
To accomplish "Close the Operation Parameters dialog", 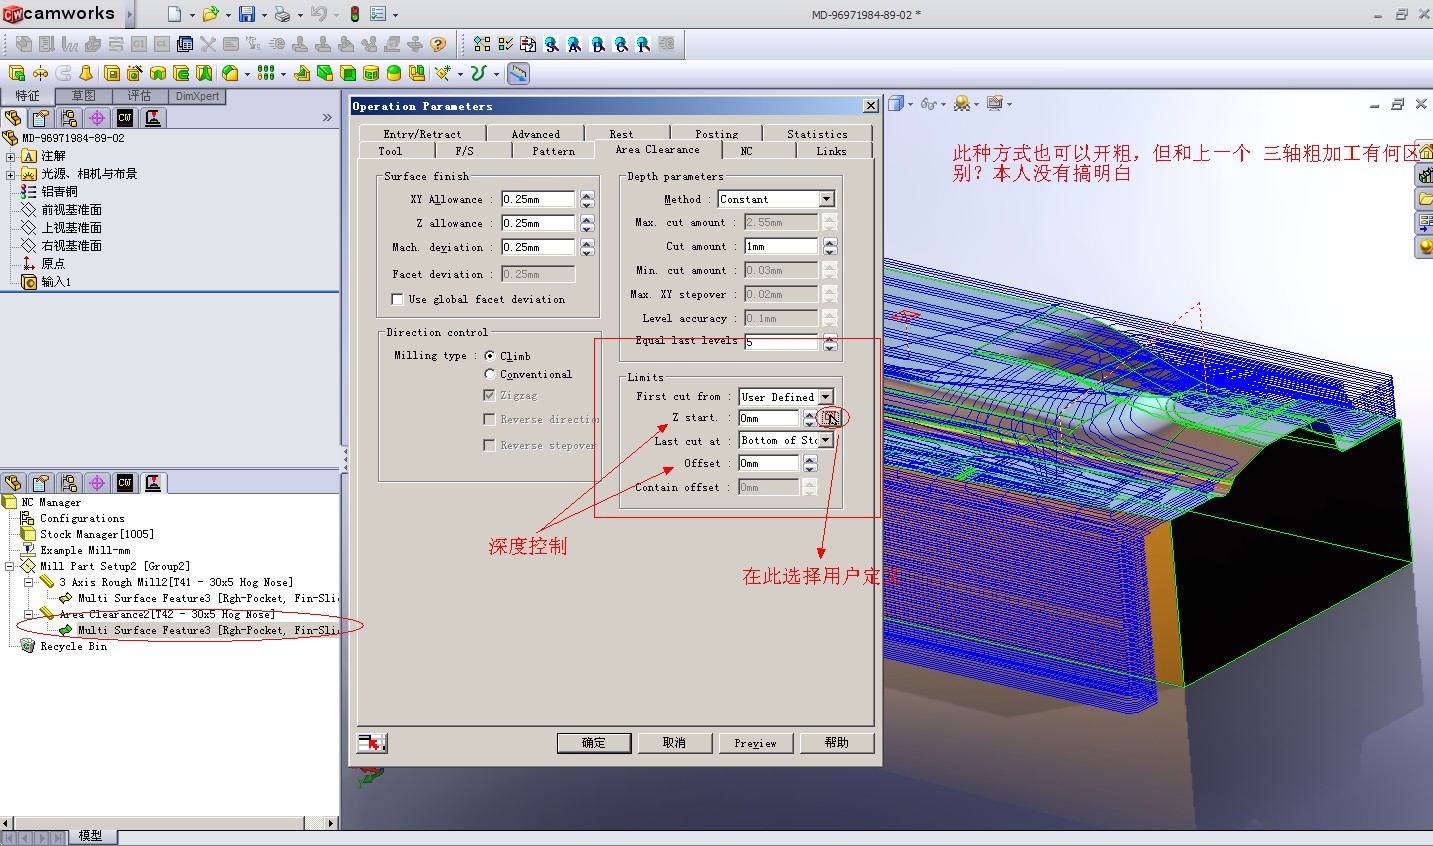I will 871,106.
